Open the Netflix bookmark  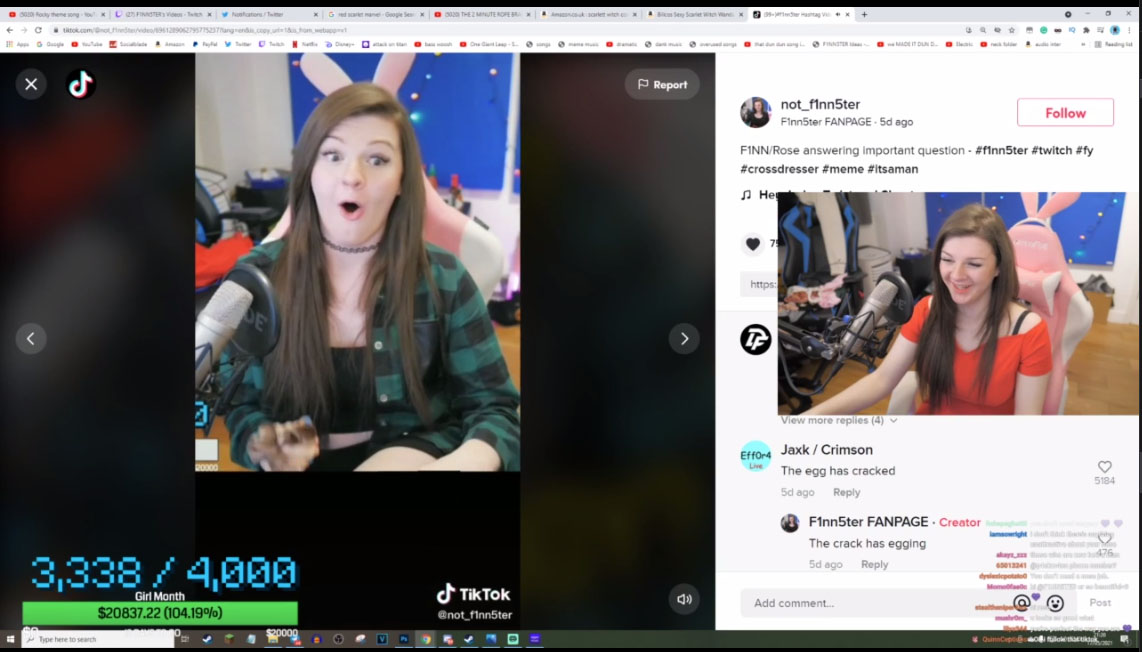coord(304,44)
